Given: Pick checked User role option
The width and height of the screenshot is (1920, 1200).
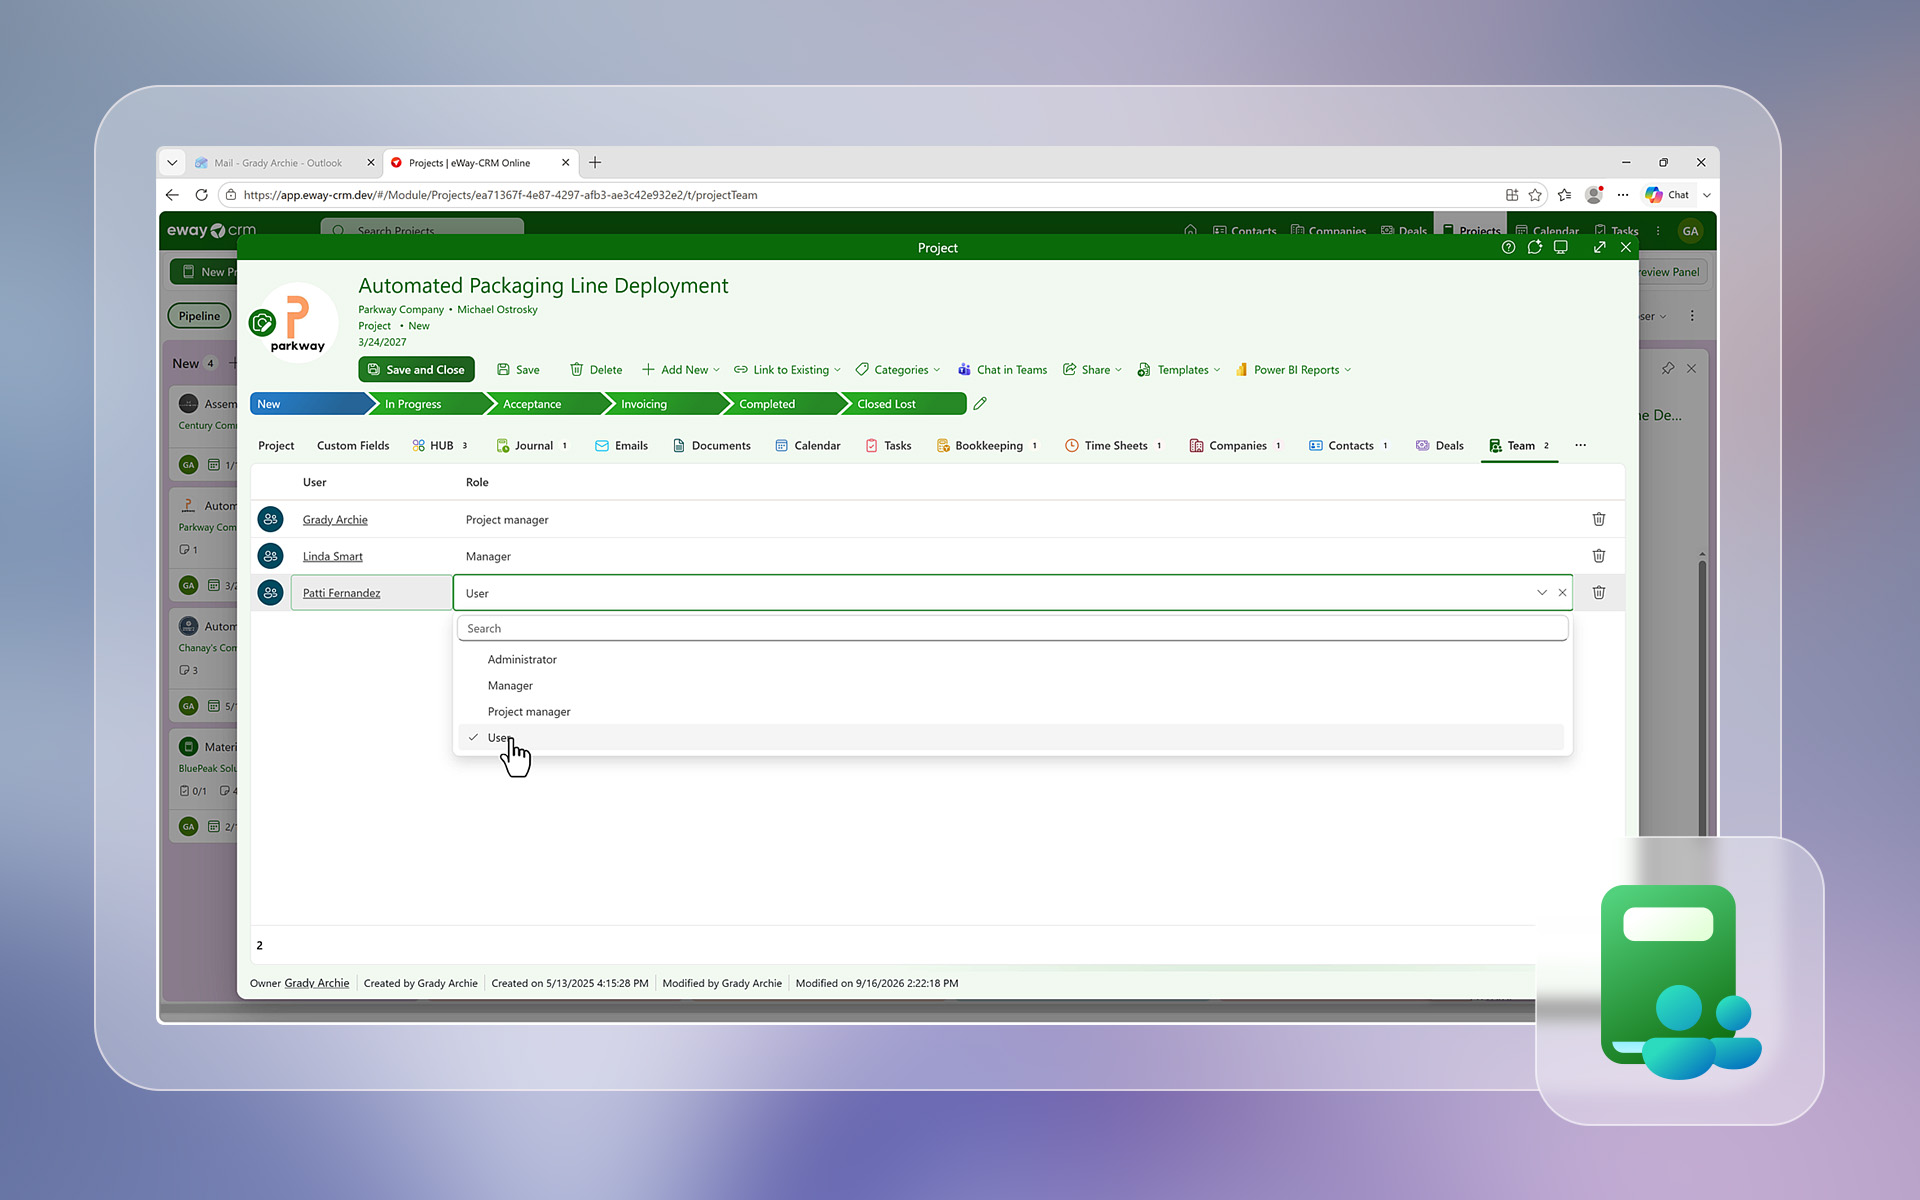Looking at the screenshot, I should click(x=1011, y=738).
